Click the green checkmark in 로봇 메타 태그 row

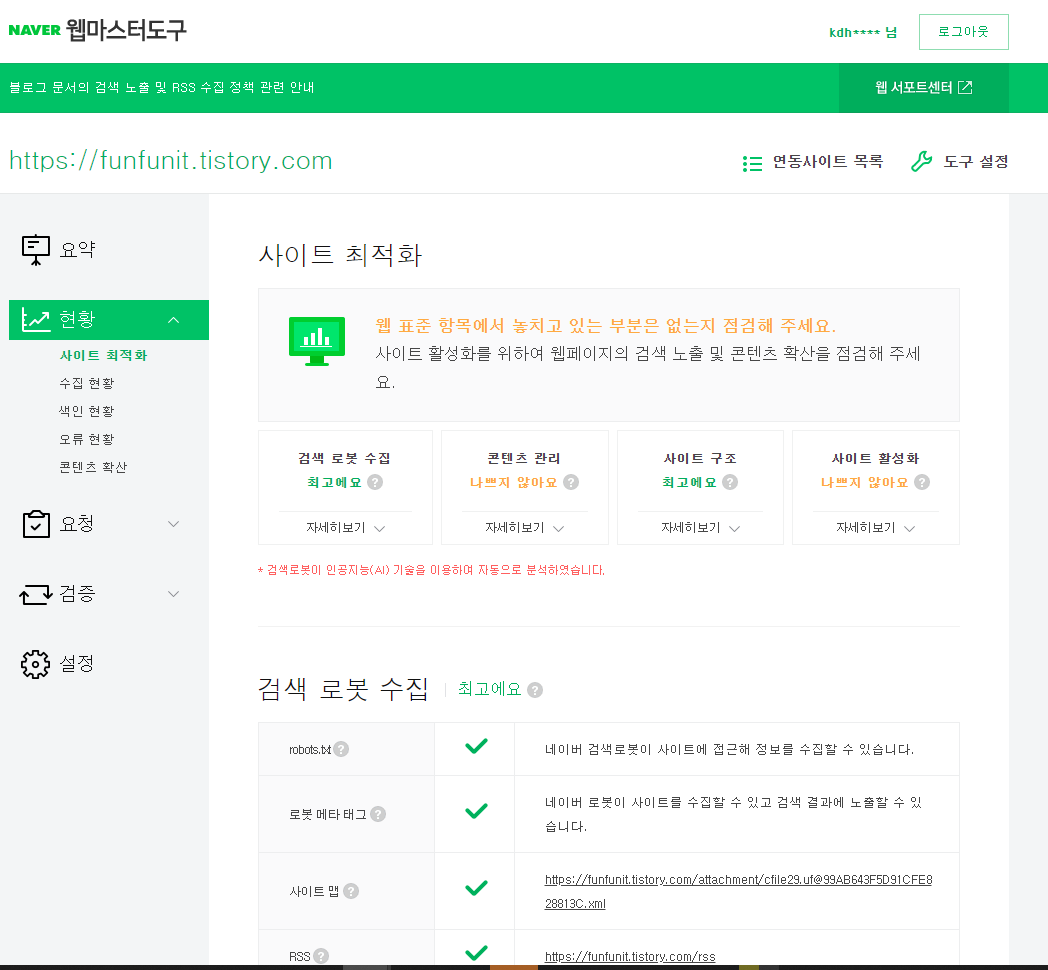(x=476, y=811)
